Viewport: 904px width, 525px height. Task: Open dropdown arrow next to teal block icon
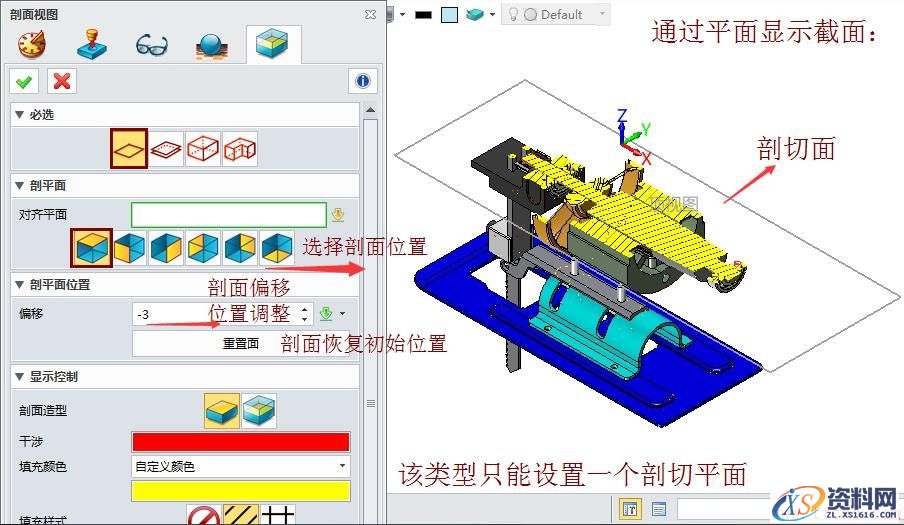pyautogui.click(x=492, y=14)
